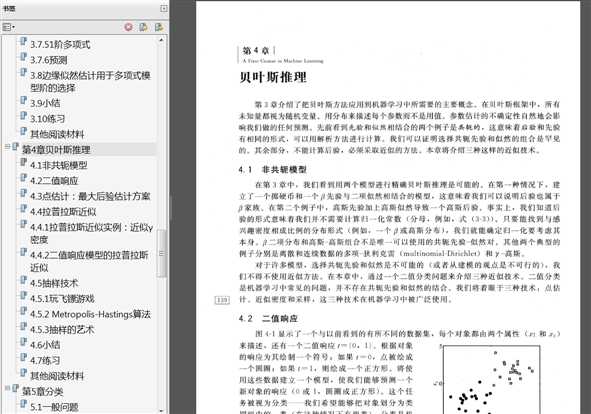Collapse the bookmarks panel via top-right button
The height and width of the screenshot is (414, 591).
click(164, 8)
